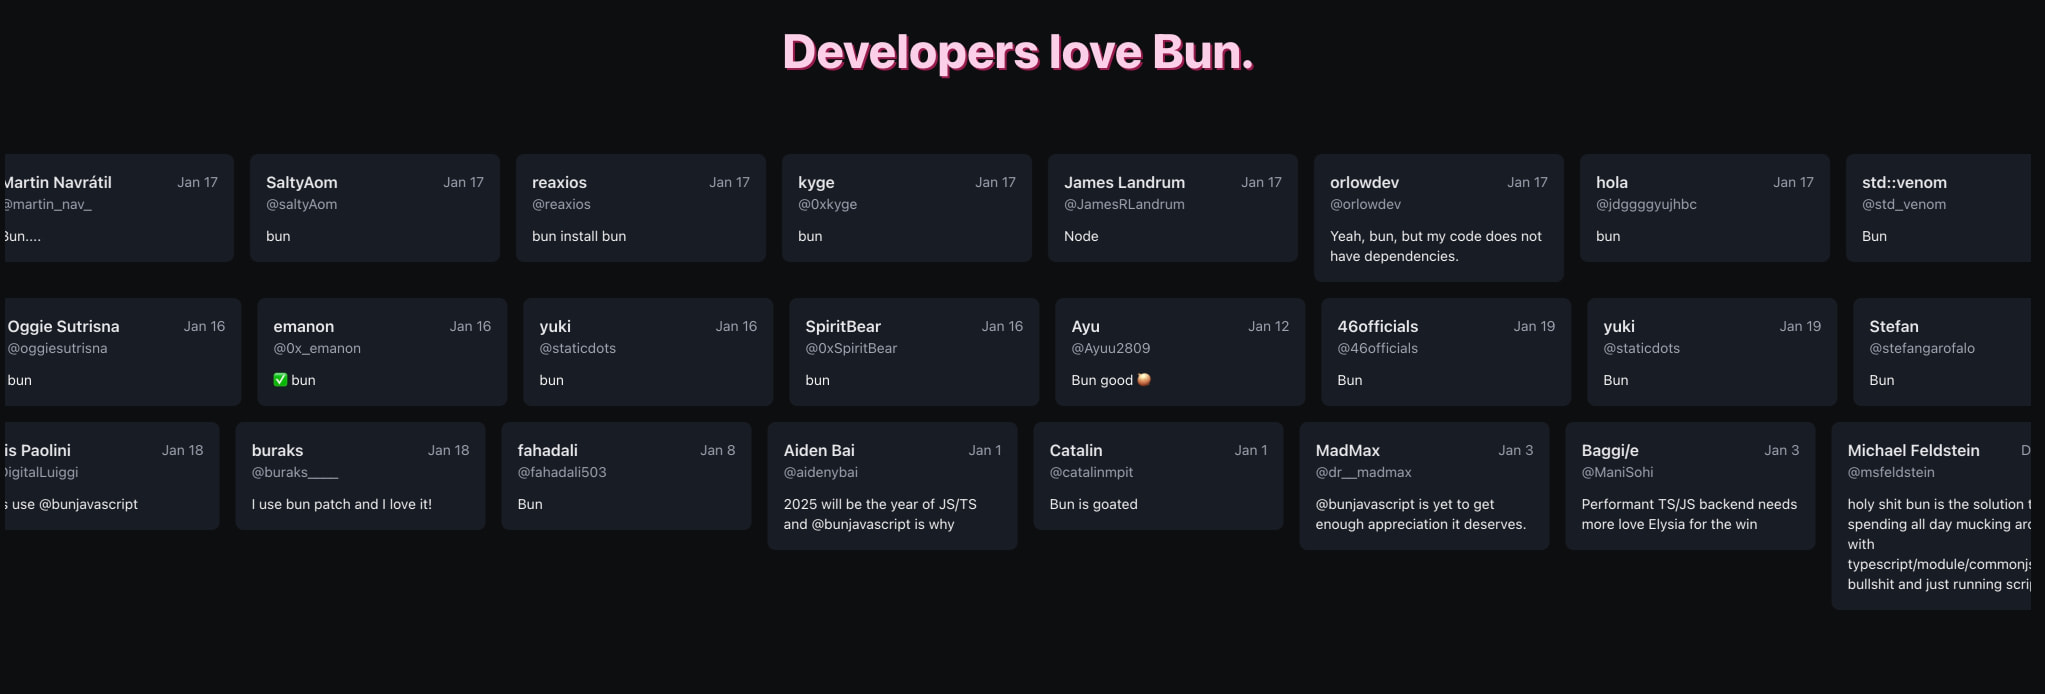Click the @0x_emanon handle

pyautogui.click(x=317, y=348)
